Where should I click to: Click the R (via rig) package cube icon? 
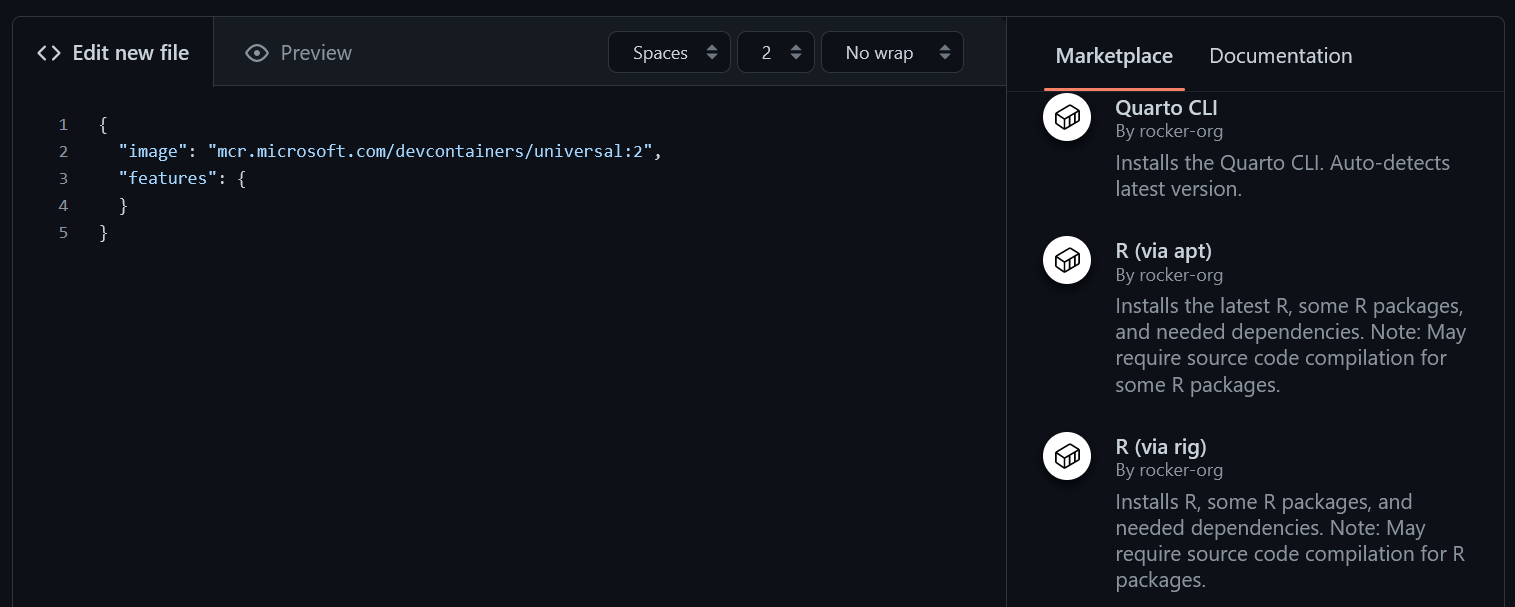tap(1066, 456)
